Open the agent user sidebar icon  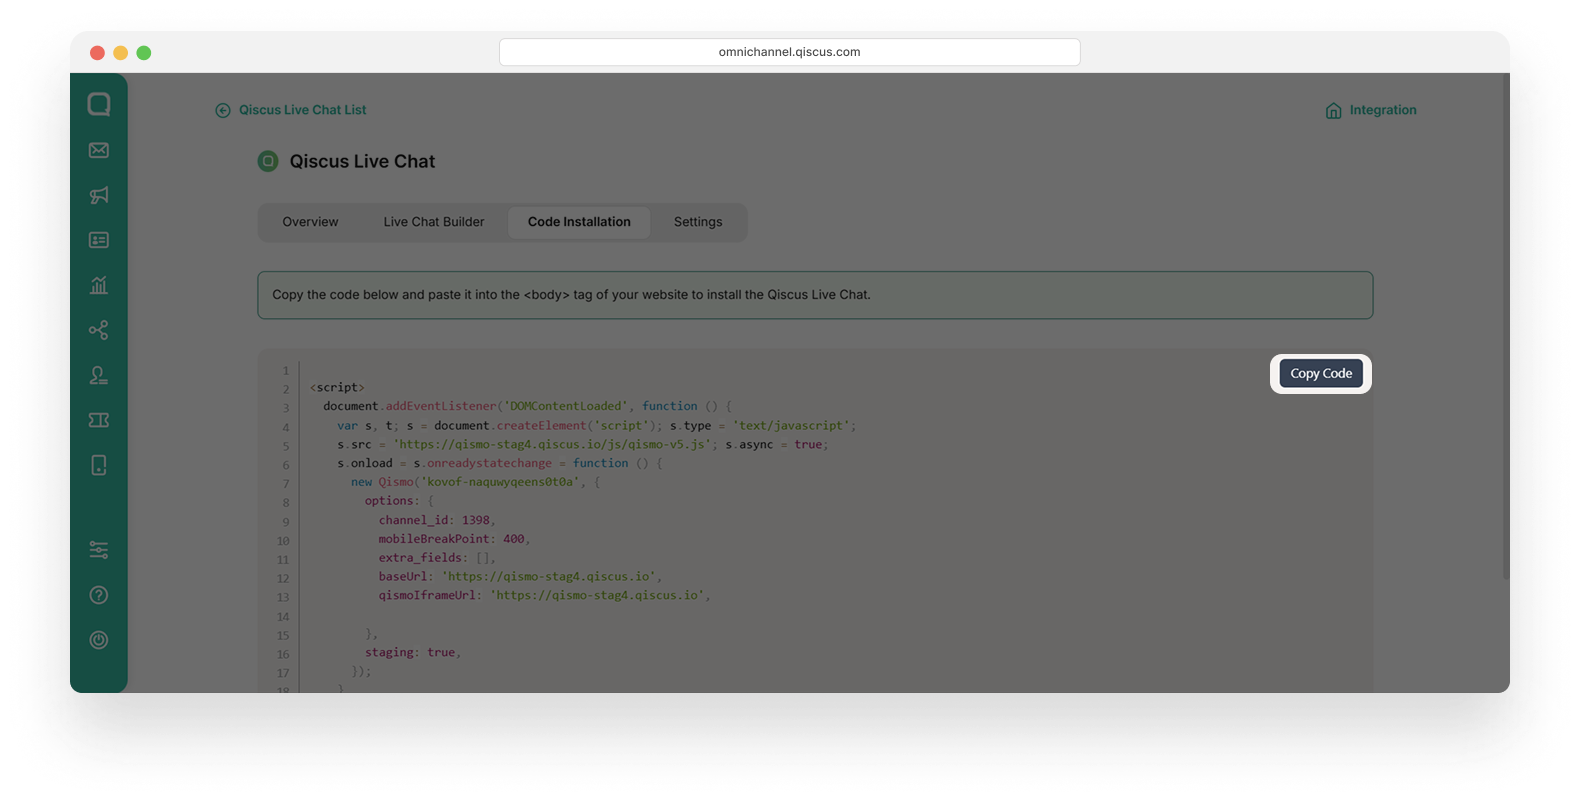pos(99,375)
